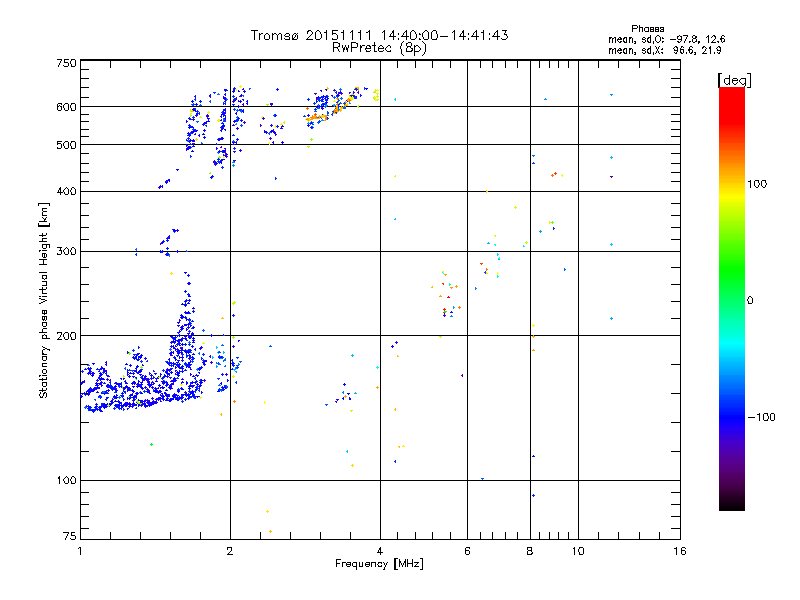This screenshot has height=600, width=800.
Task: Click y-axis tick label "300"
Action: [66, 252]
